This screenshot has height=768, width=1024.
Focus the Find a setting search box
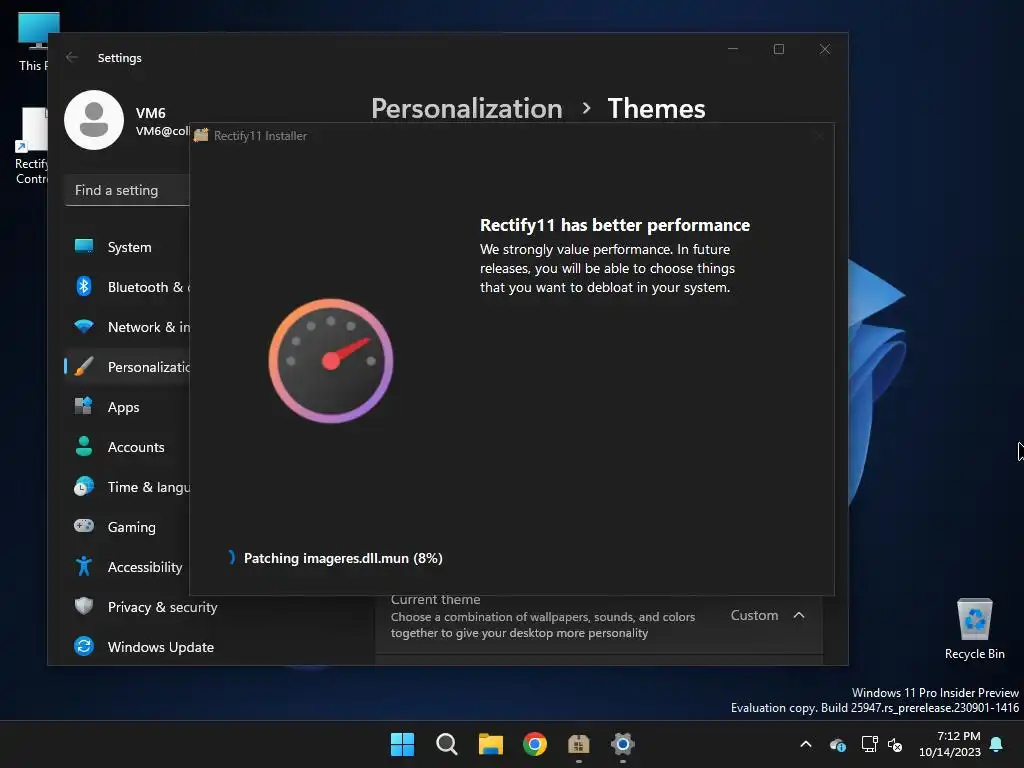tap(128, 190)
